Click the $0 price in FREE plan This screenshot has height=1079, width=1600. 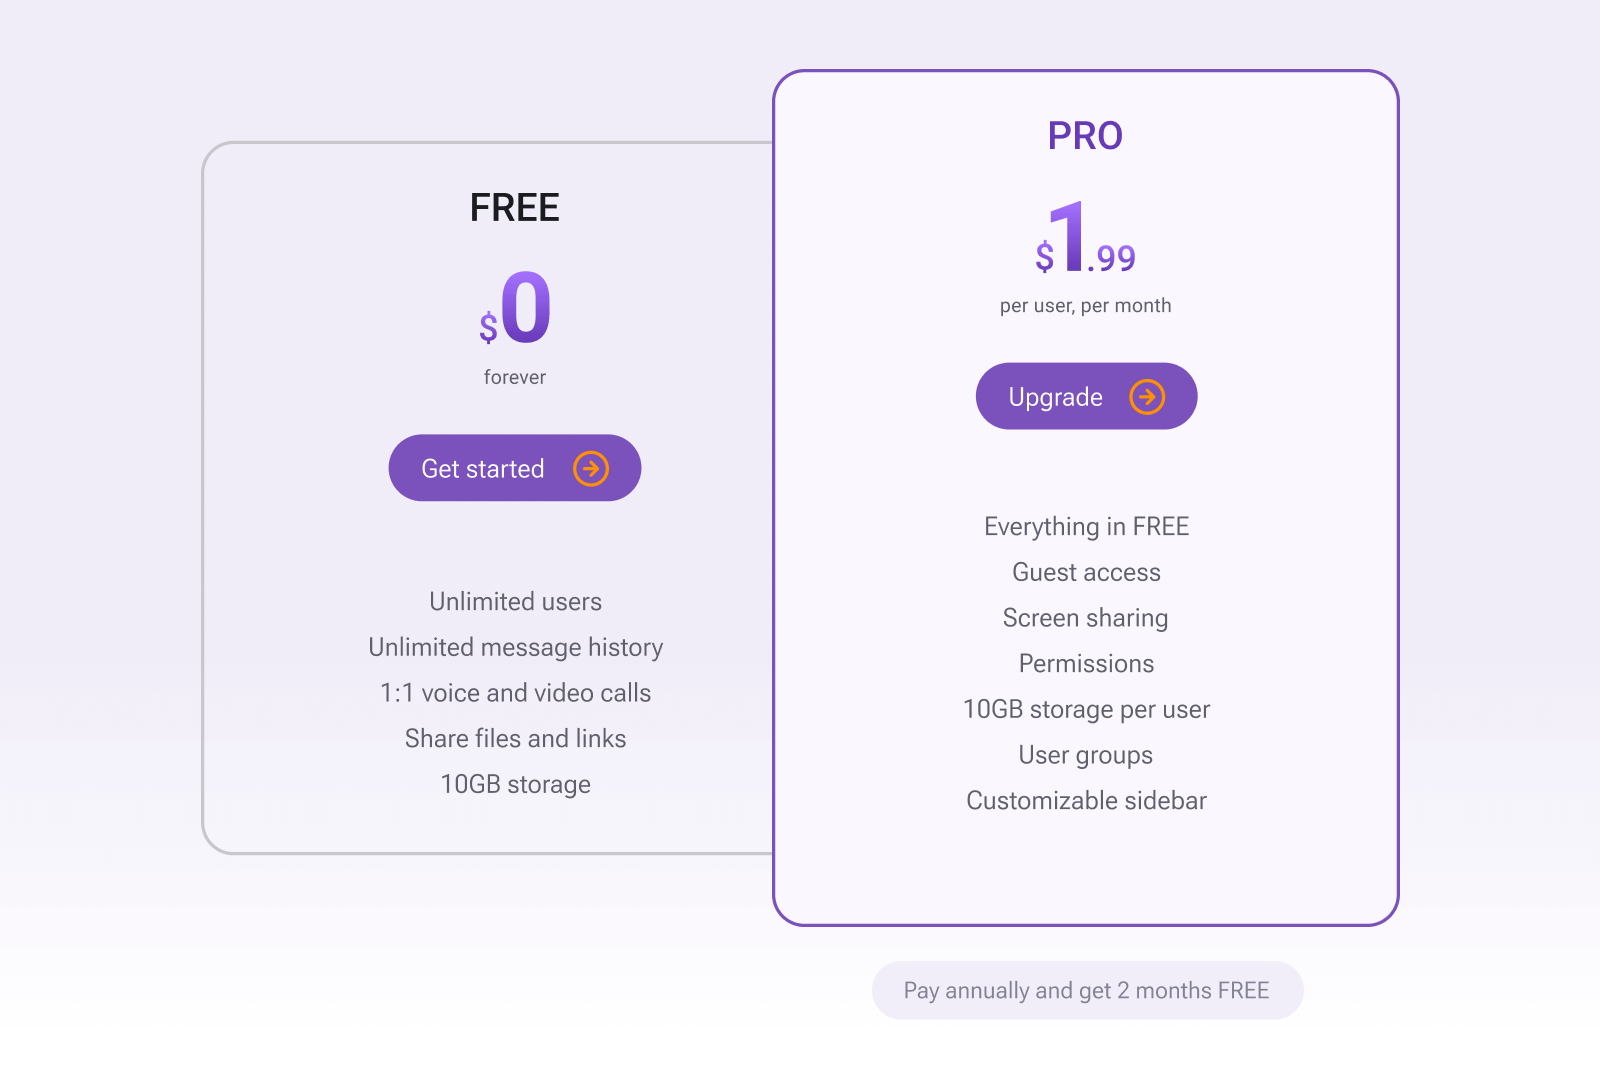click(x=515, y=307)
